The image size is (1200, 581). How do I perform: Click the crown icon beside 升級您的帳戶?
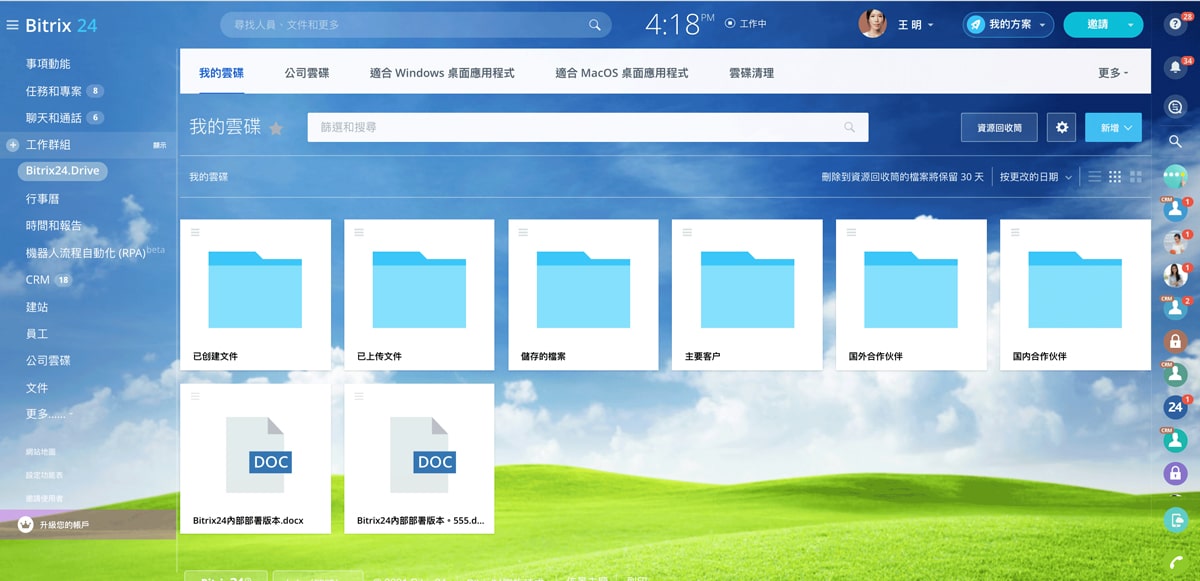(x=26, y=524)
